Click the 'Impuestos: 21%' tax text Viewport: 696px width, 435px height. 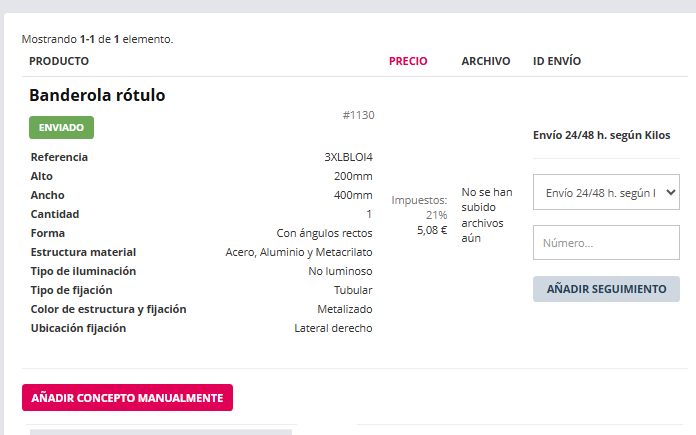[x=420, y=207]
